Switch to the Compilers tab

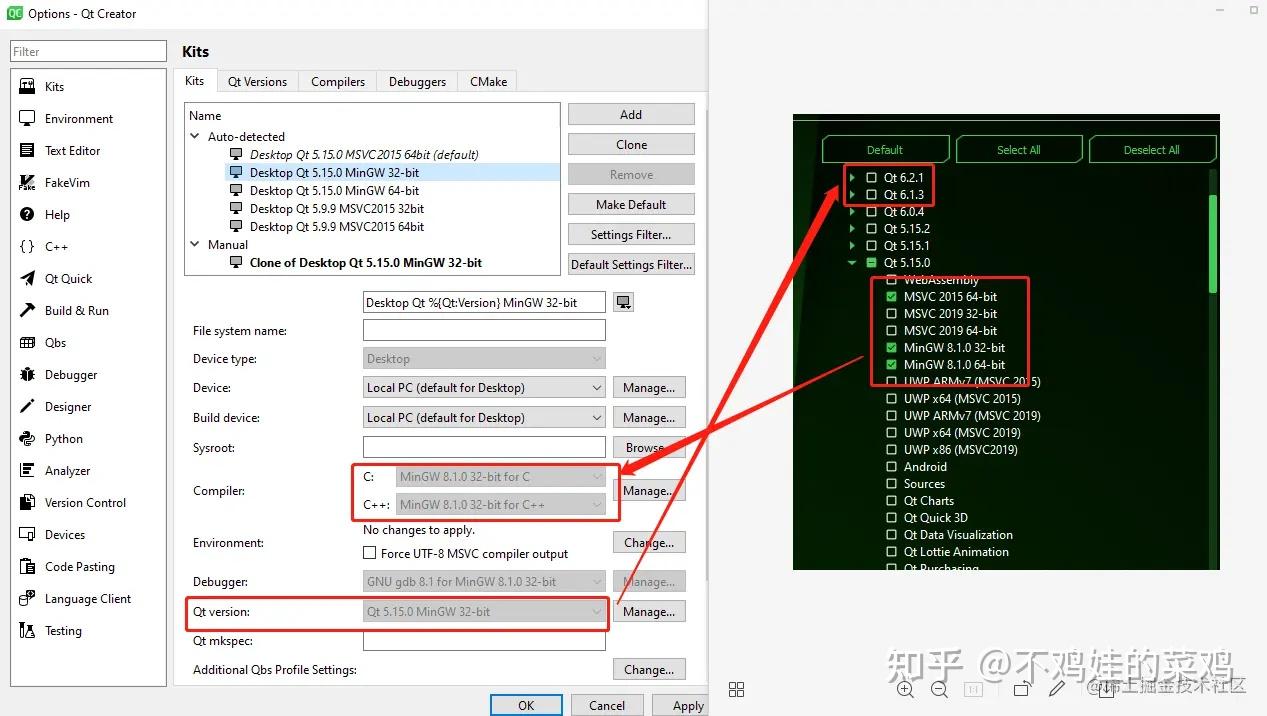pyautogui.click(x=337, y=81)
